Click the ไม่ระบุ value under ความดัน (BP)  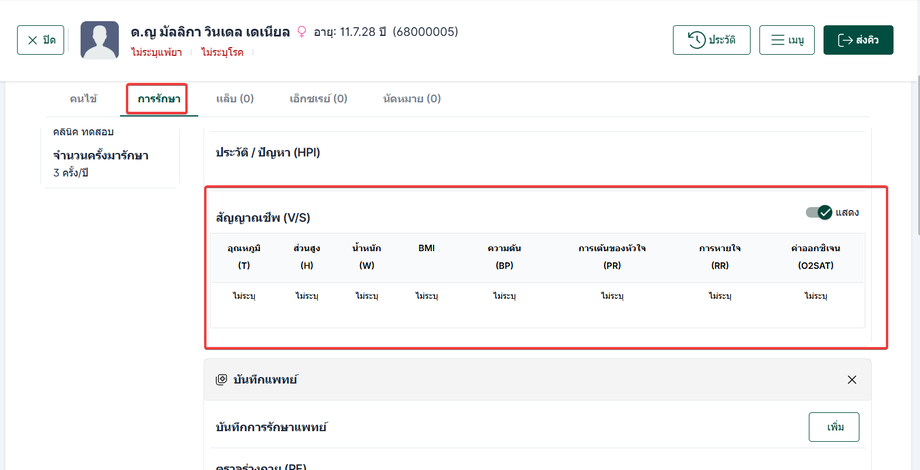coord(505,296)
